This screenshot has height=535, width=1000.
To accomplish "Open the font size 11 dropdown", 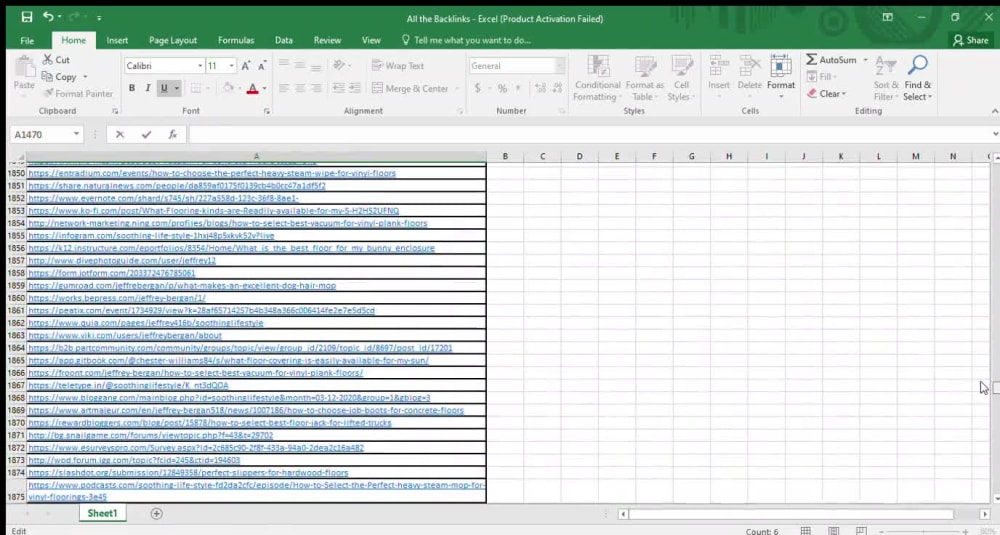I will tap(231, 66).
